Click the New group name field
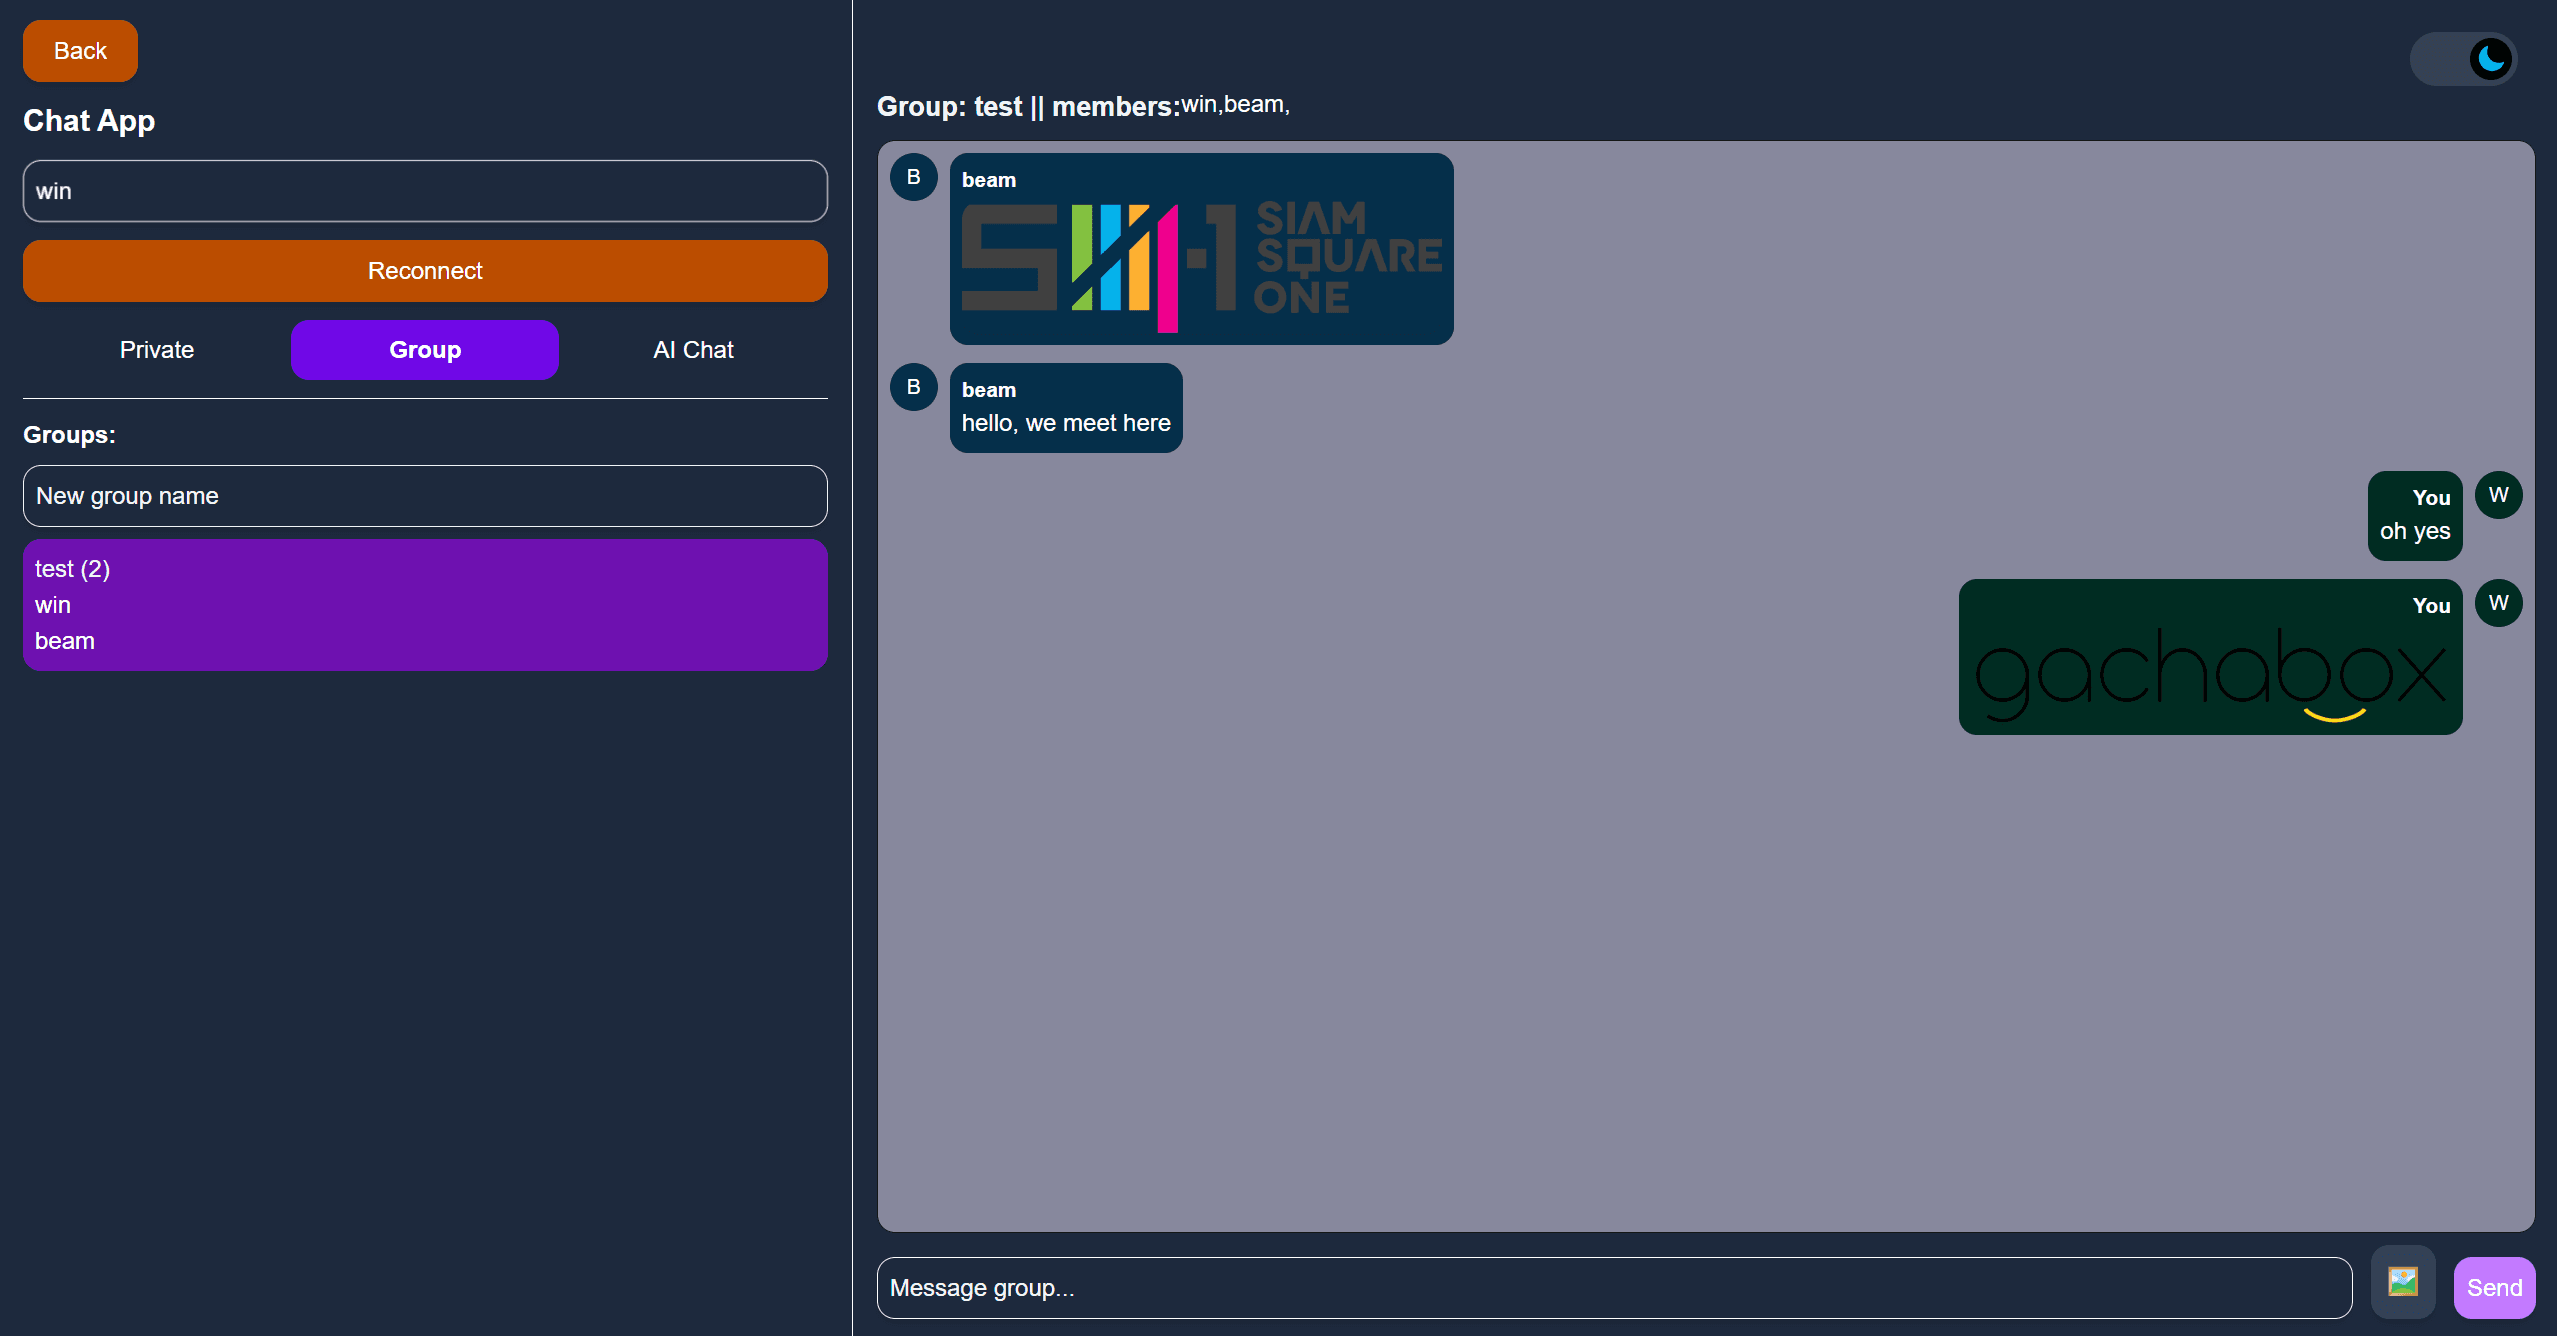 click(425, 496)
